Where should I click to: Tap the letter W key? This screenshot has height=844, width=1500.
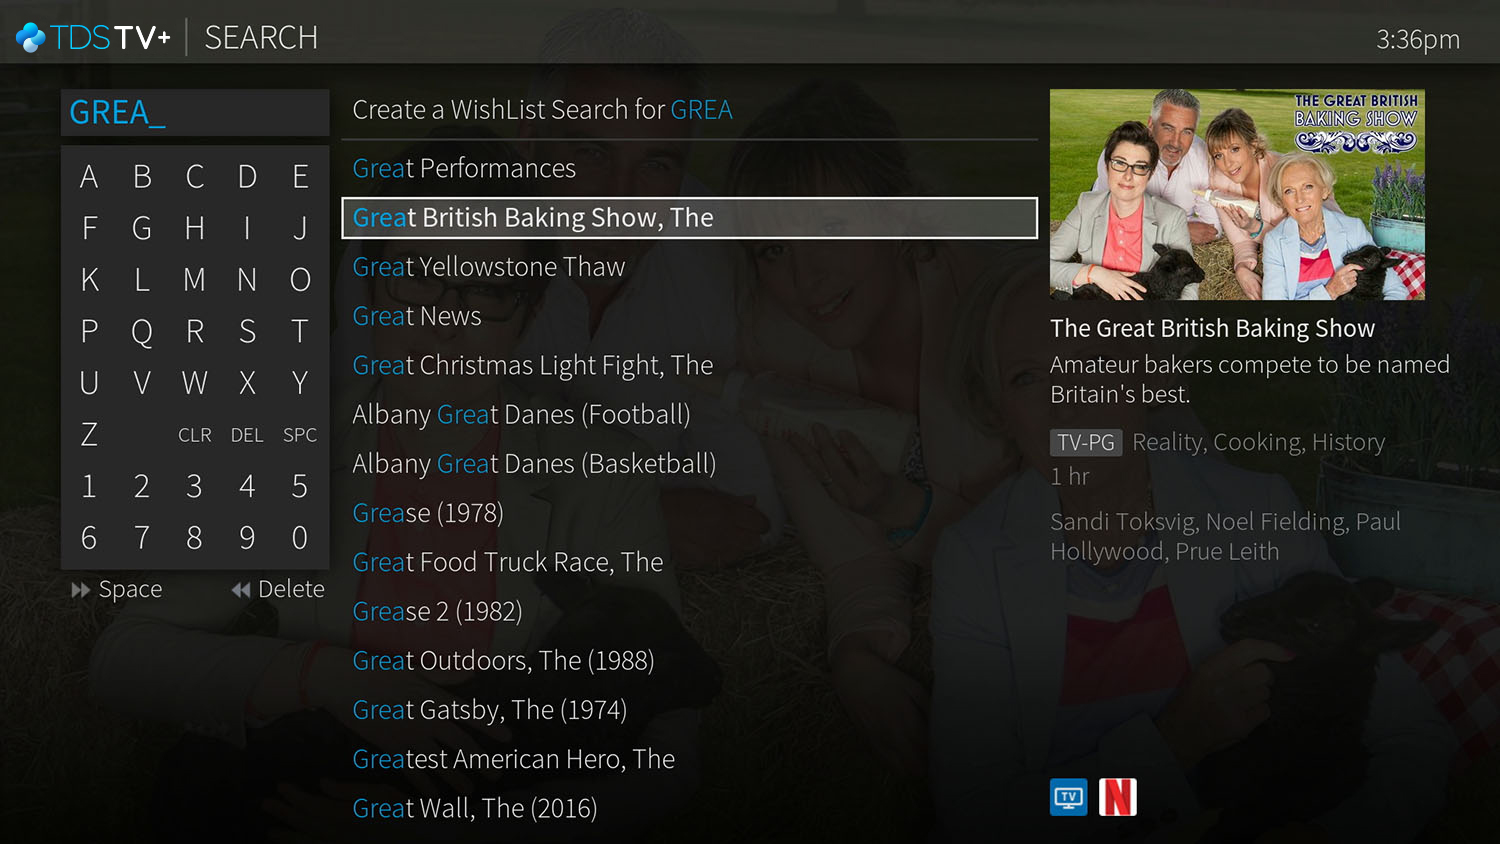[x=195, y=383]
